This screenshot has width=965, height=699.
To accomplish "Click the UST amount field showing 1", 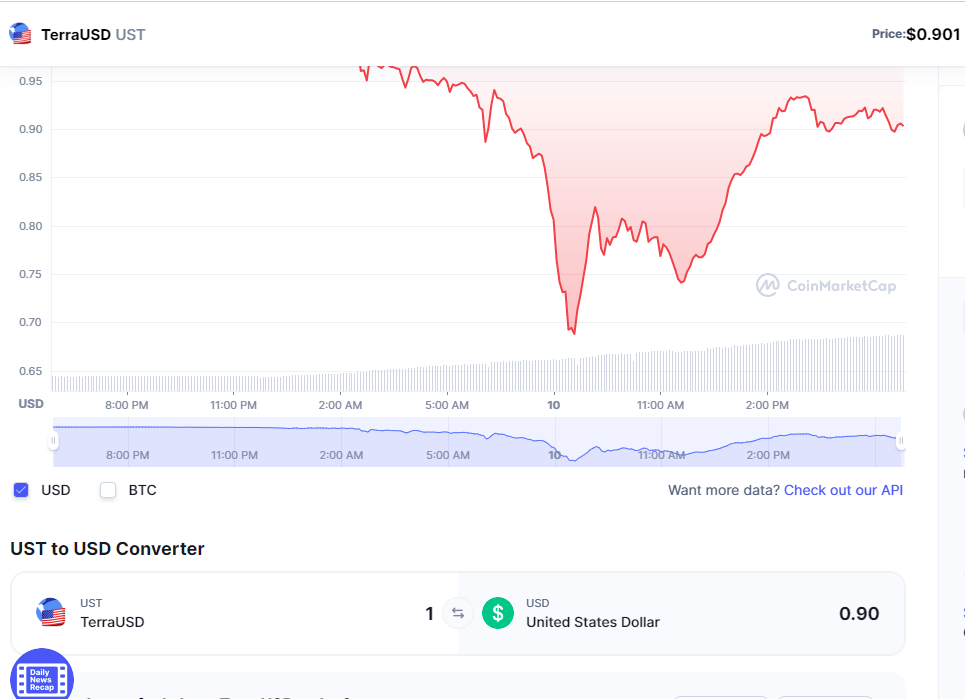I will 430,613.
